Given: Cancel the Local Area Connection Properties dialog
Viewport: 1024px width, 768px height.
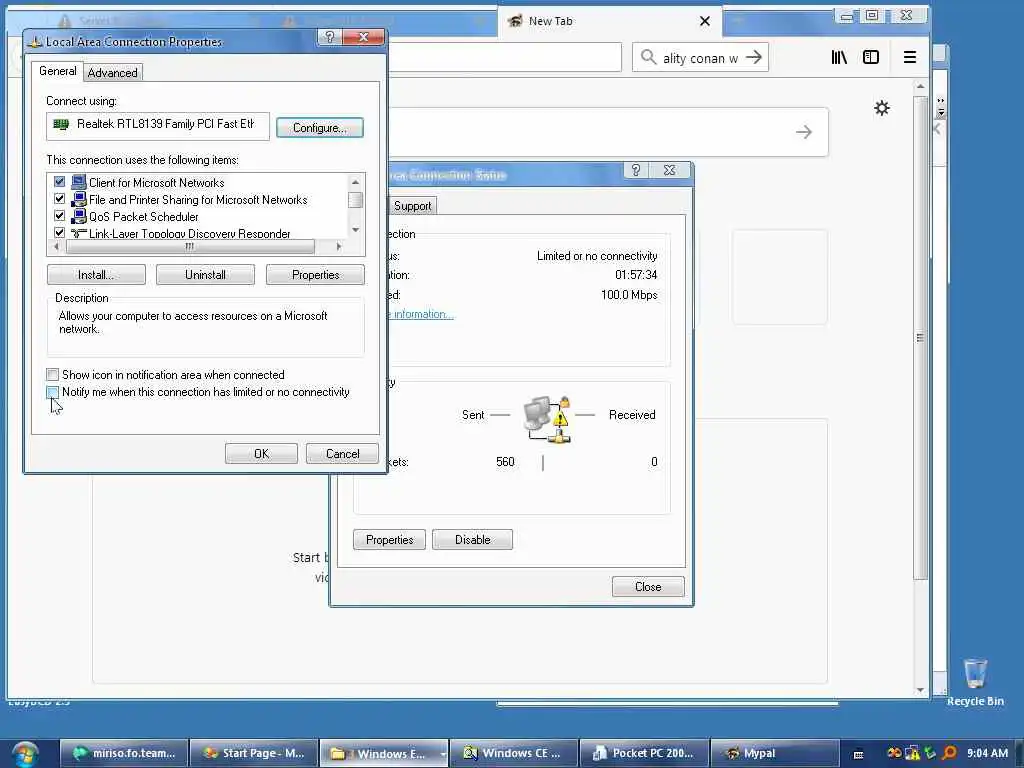Looking at the screenshot, I should (x=342, y=454).
